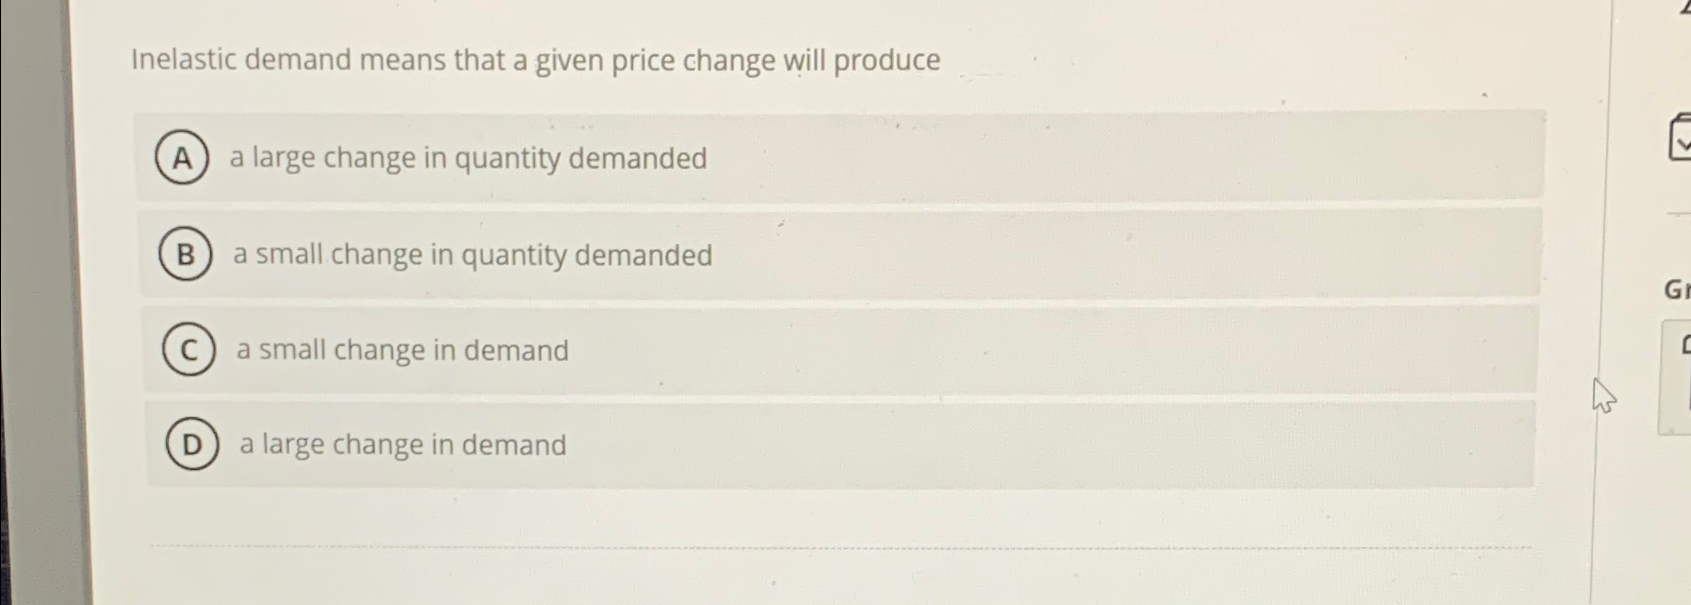Click the circled letter A icon
This screenshot has height=605, width=1691.
click(183, 158)
